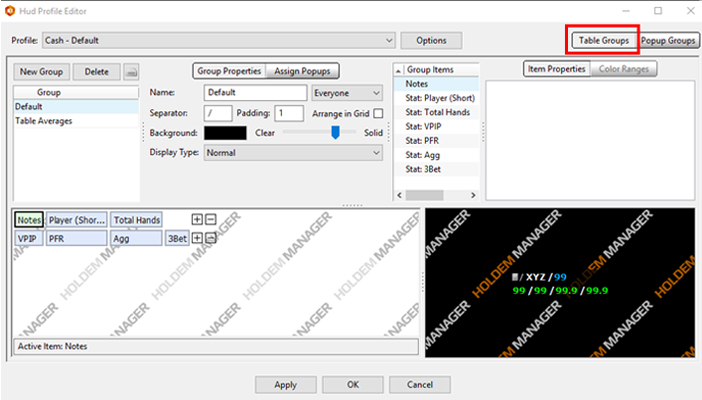Select Stat: Player (Short) item

(437, 98)
